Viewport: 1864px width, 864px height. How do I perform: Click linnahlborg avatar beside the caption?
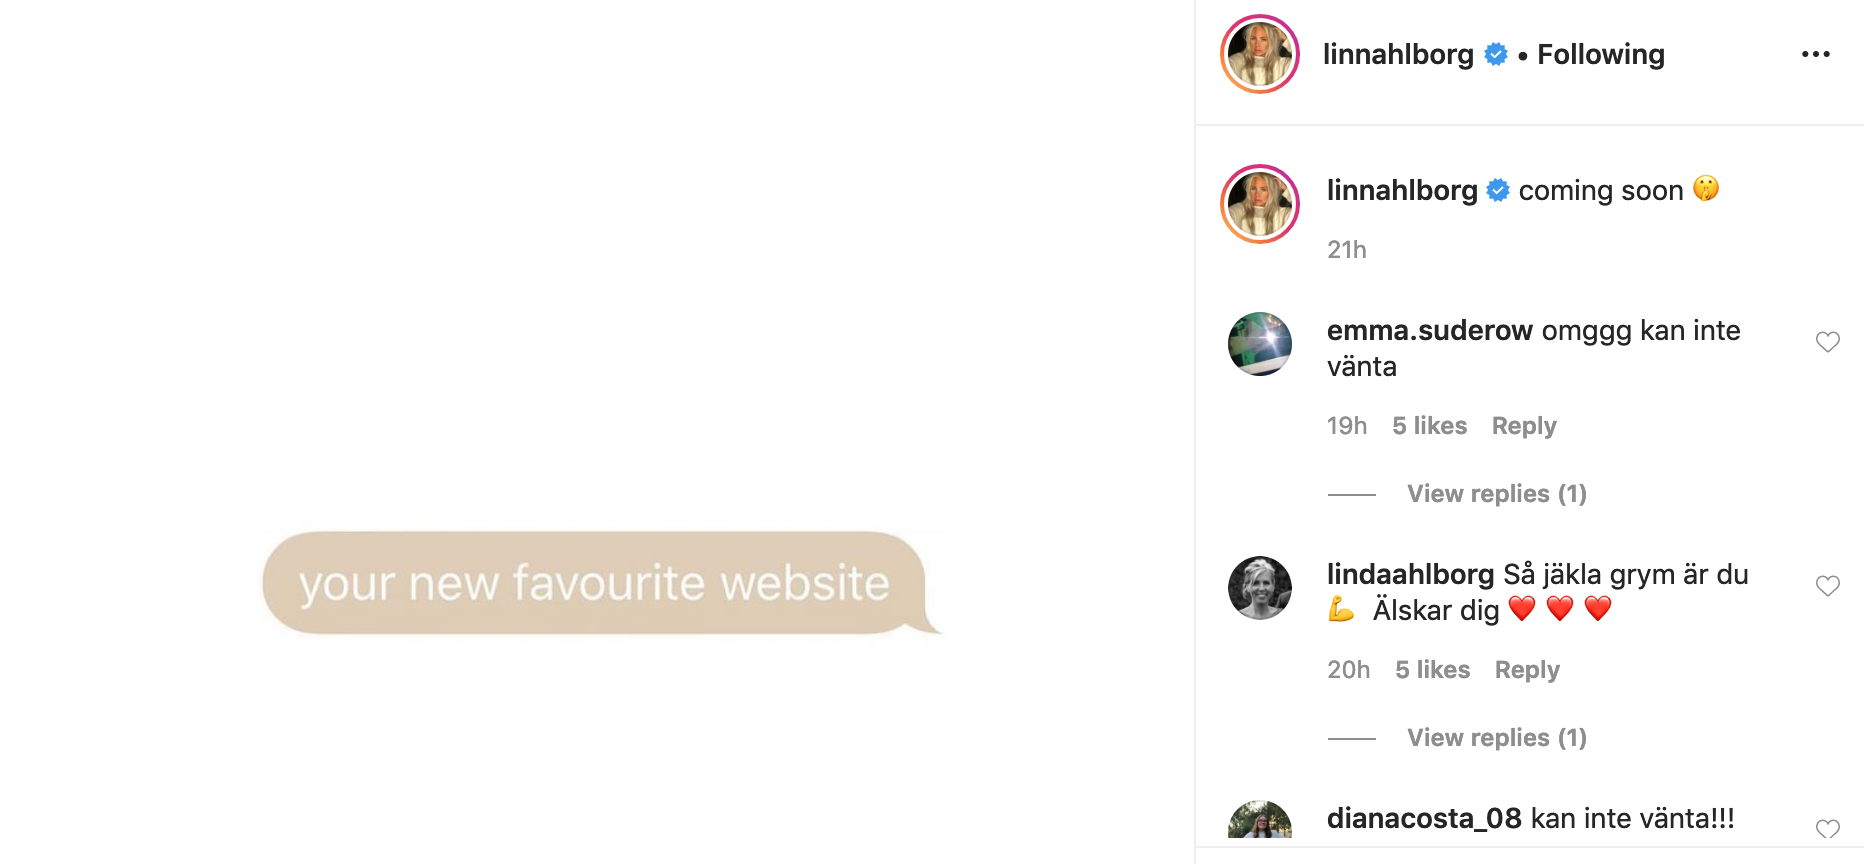click(1259, 204)
